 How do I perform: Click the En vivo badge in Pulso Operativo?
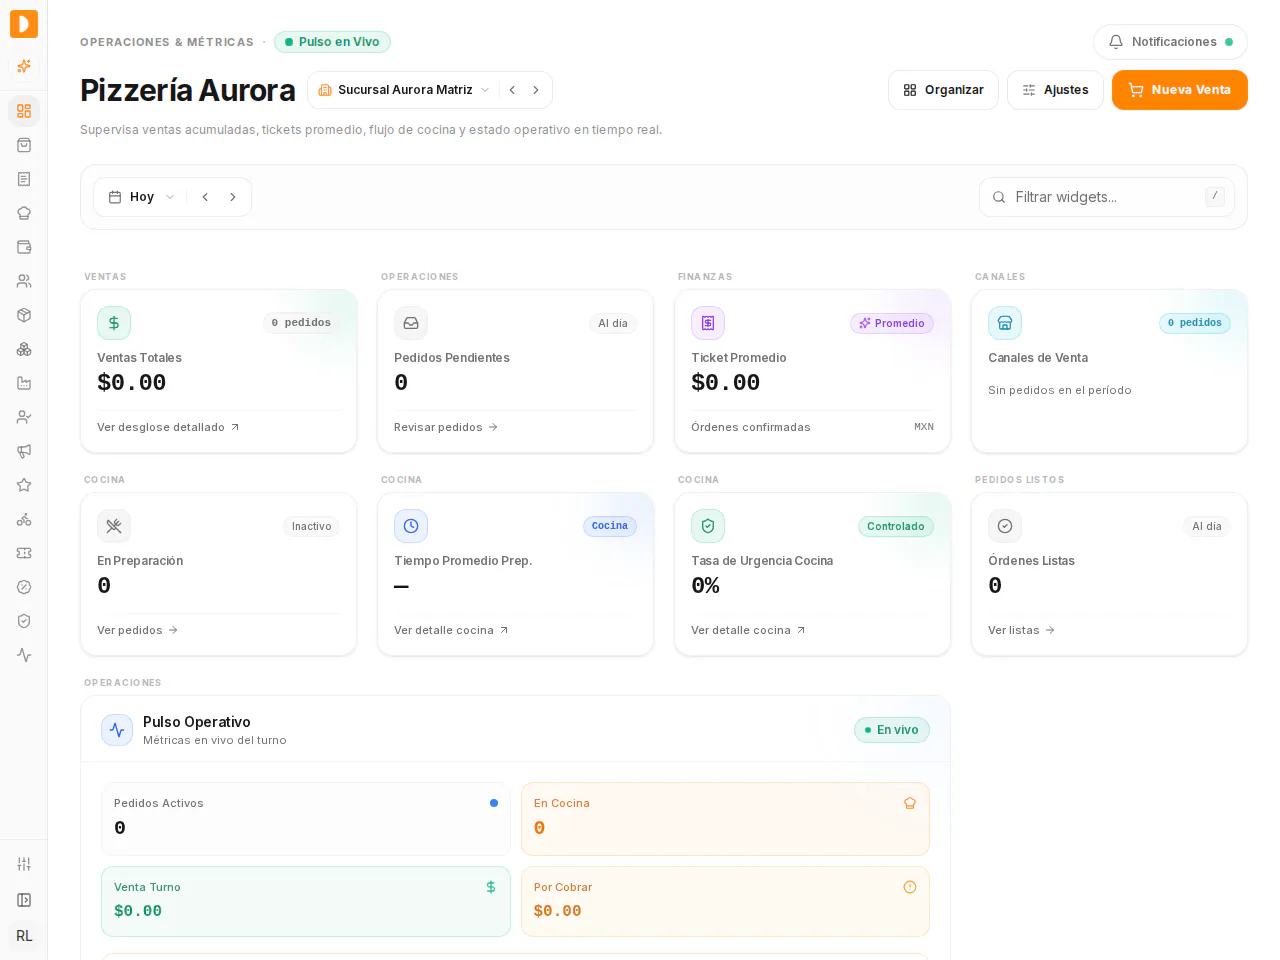892,730
